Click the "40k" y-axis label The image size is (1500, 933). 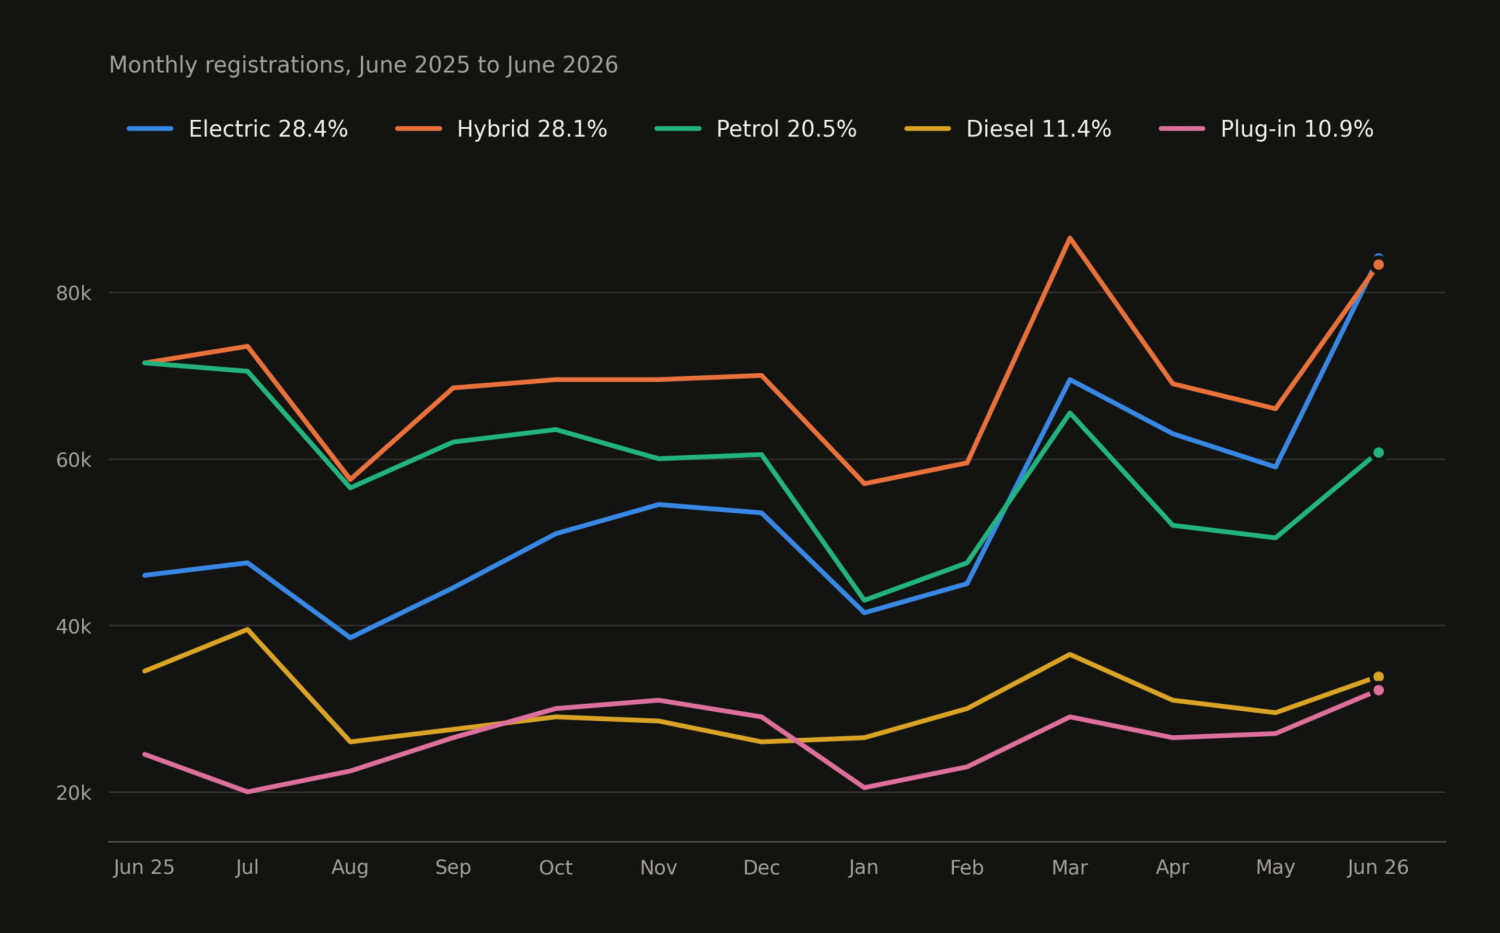tap(74, 627)
